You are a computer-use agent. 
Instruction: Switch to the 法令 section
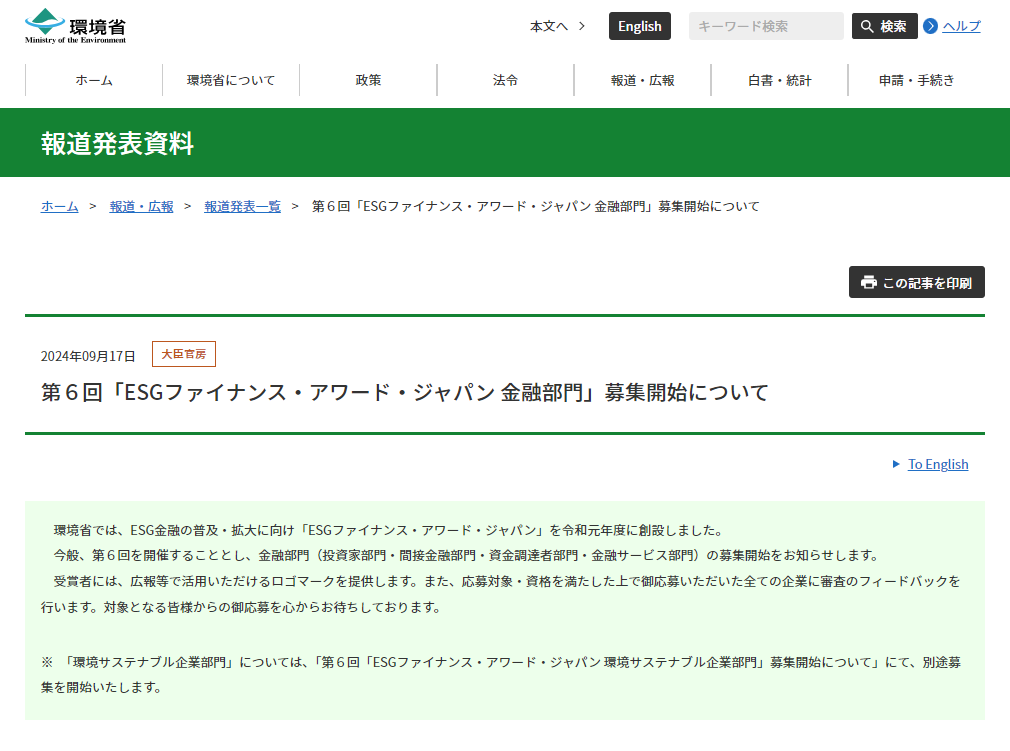coord(505,79)
